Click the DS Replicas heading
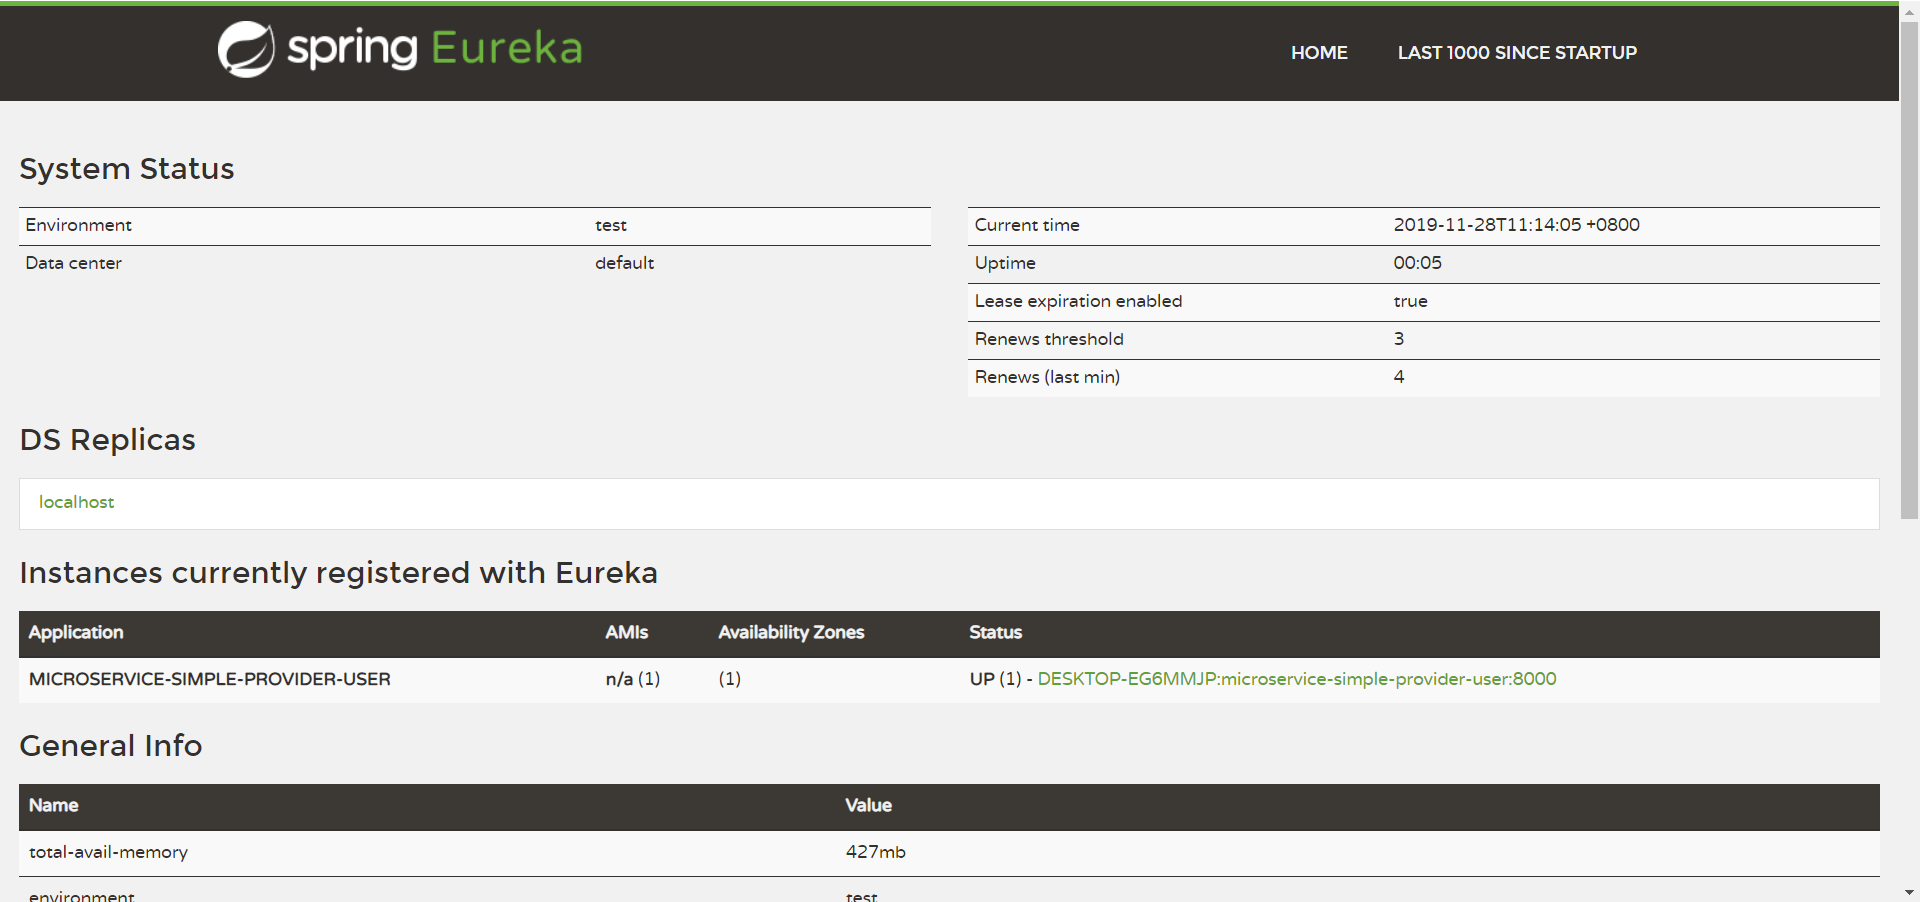Screen dimensions: 1920x902 [x=108, y=440]
